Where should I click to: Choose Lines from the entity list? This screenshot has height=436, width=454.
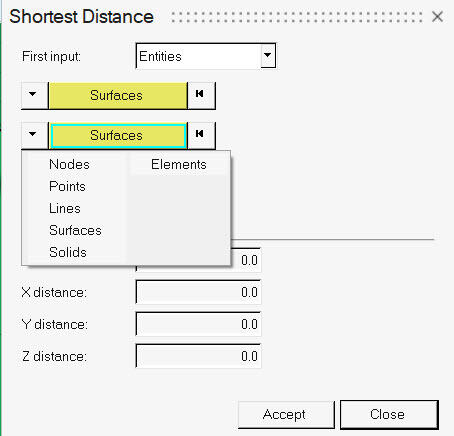pyautogui.click(x=65, y=208)
